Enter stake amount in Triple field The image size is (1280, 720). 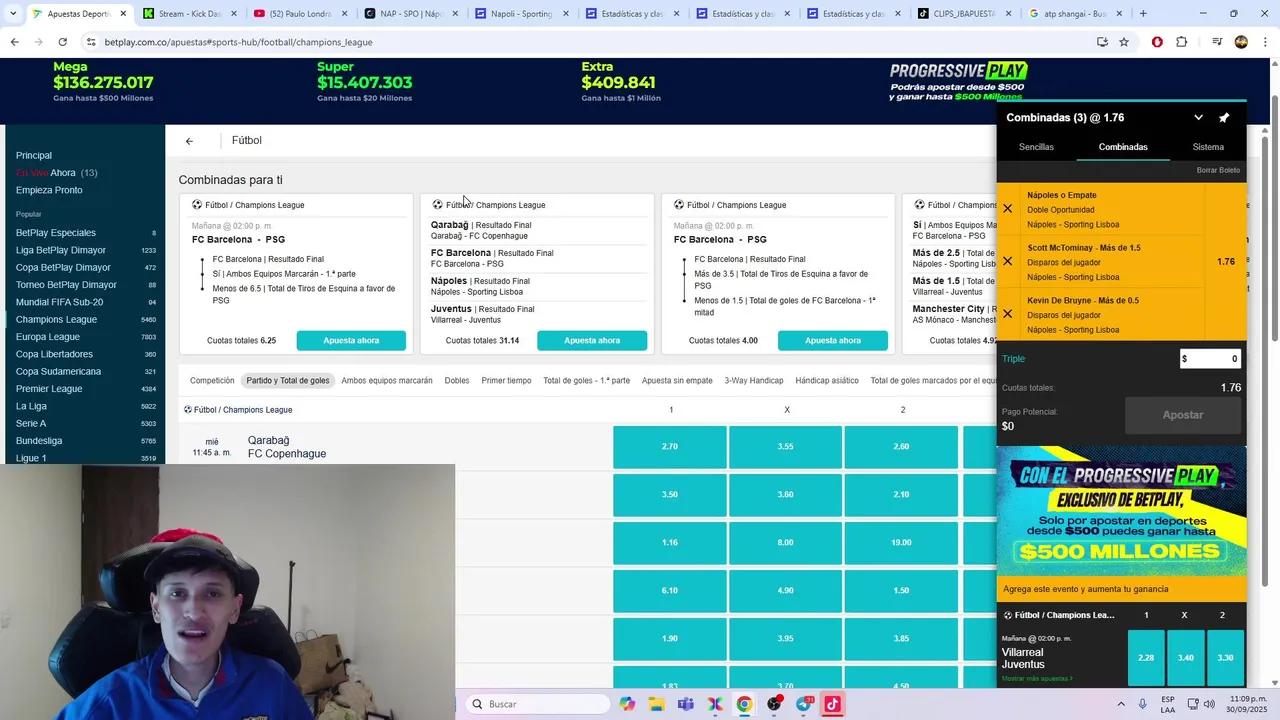click(1210, 359)
